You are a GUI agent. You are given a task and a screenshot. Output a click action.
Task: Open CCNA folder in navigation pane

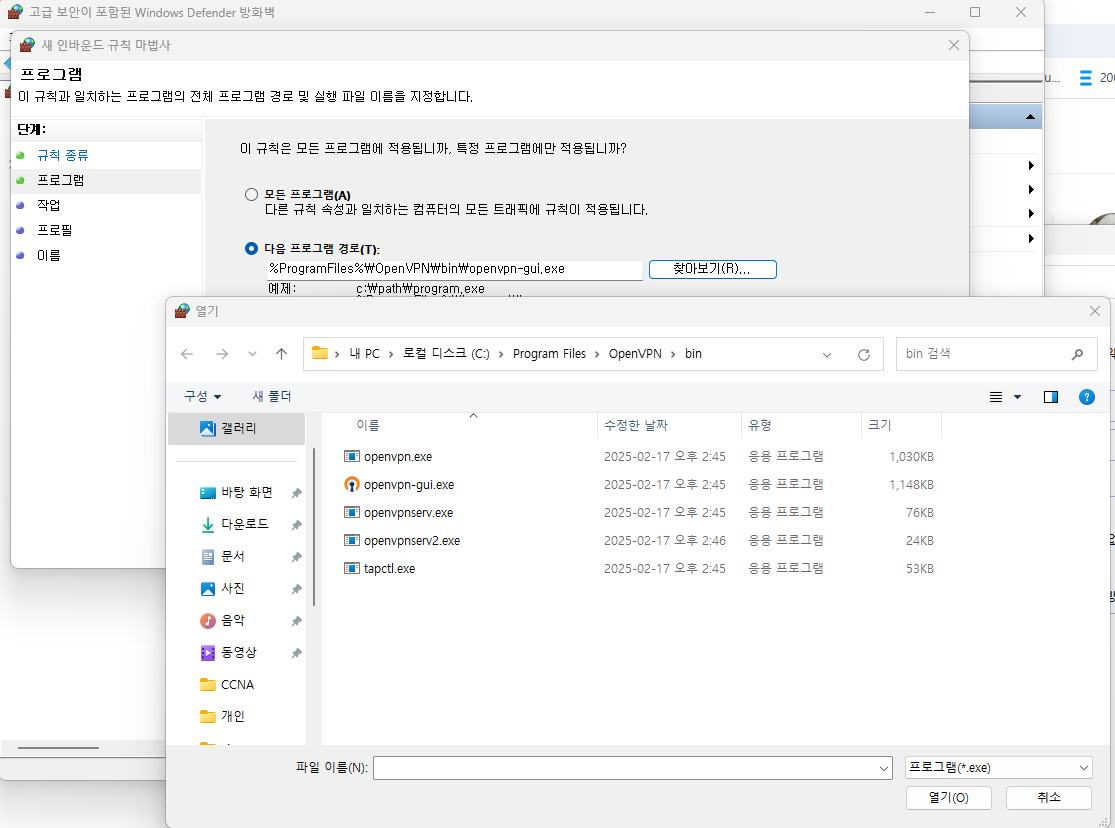pos(236,684)
